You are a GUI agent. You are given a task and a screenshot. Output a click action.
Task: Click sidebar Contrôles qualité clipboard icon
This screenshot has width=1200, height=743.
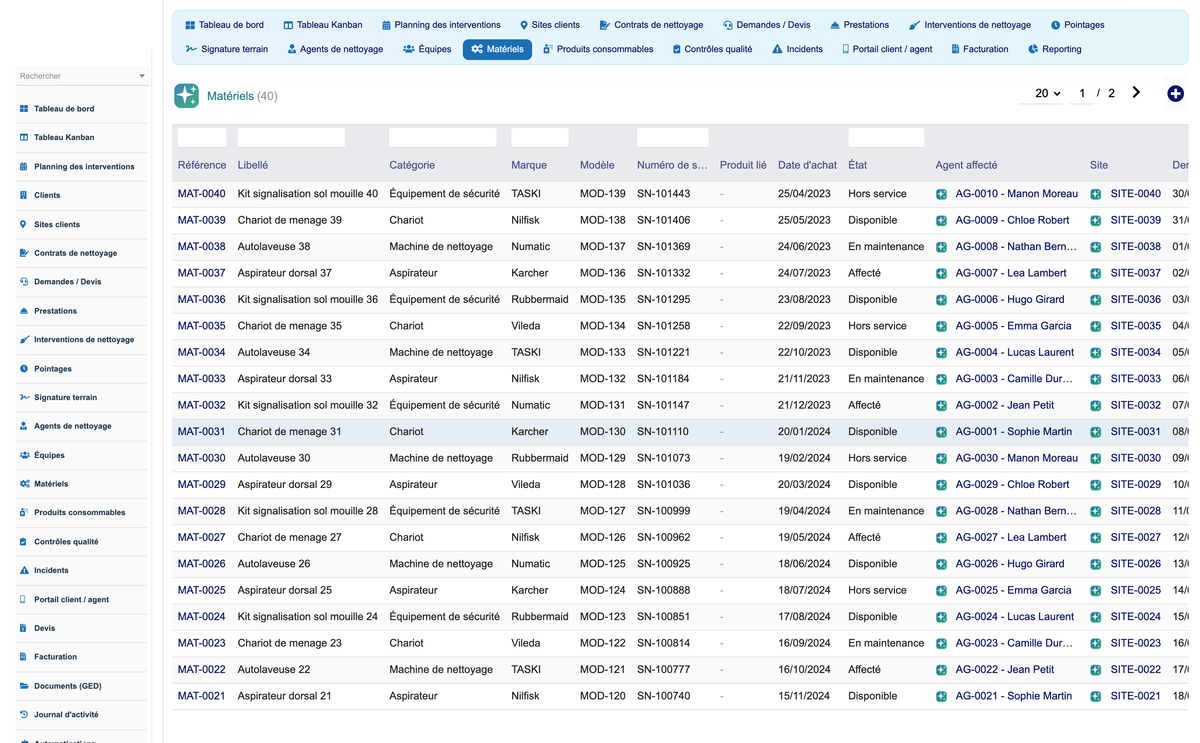click(x=24, y=542)
